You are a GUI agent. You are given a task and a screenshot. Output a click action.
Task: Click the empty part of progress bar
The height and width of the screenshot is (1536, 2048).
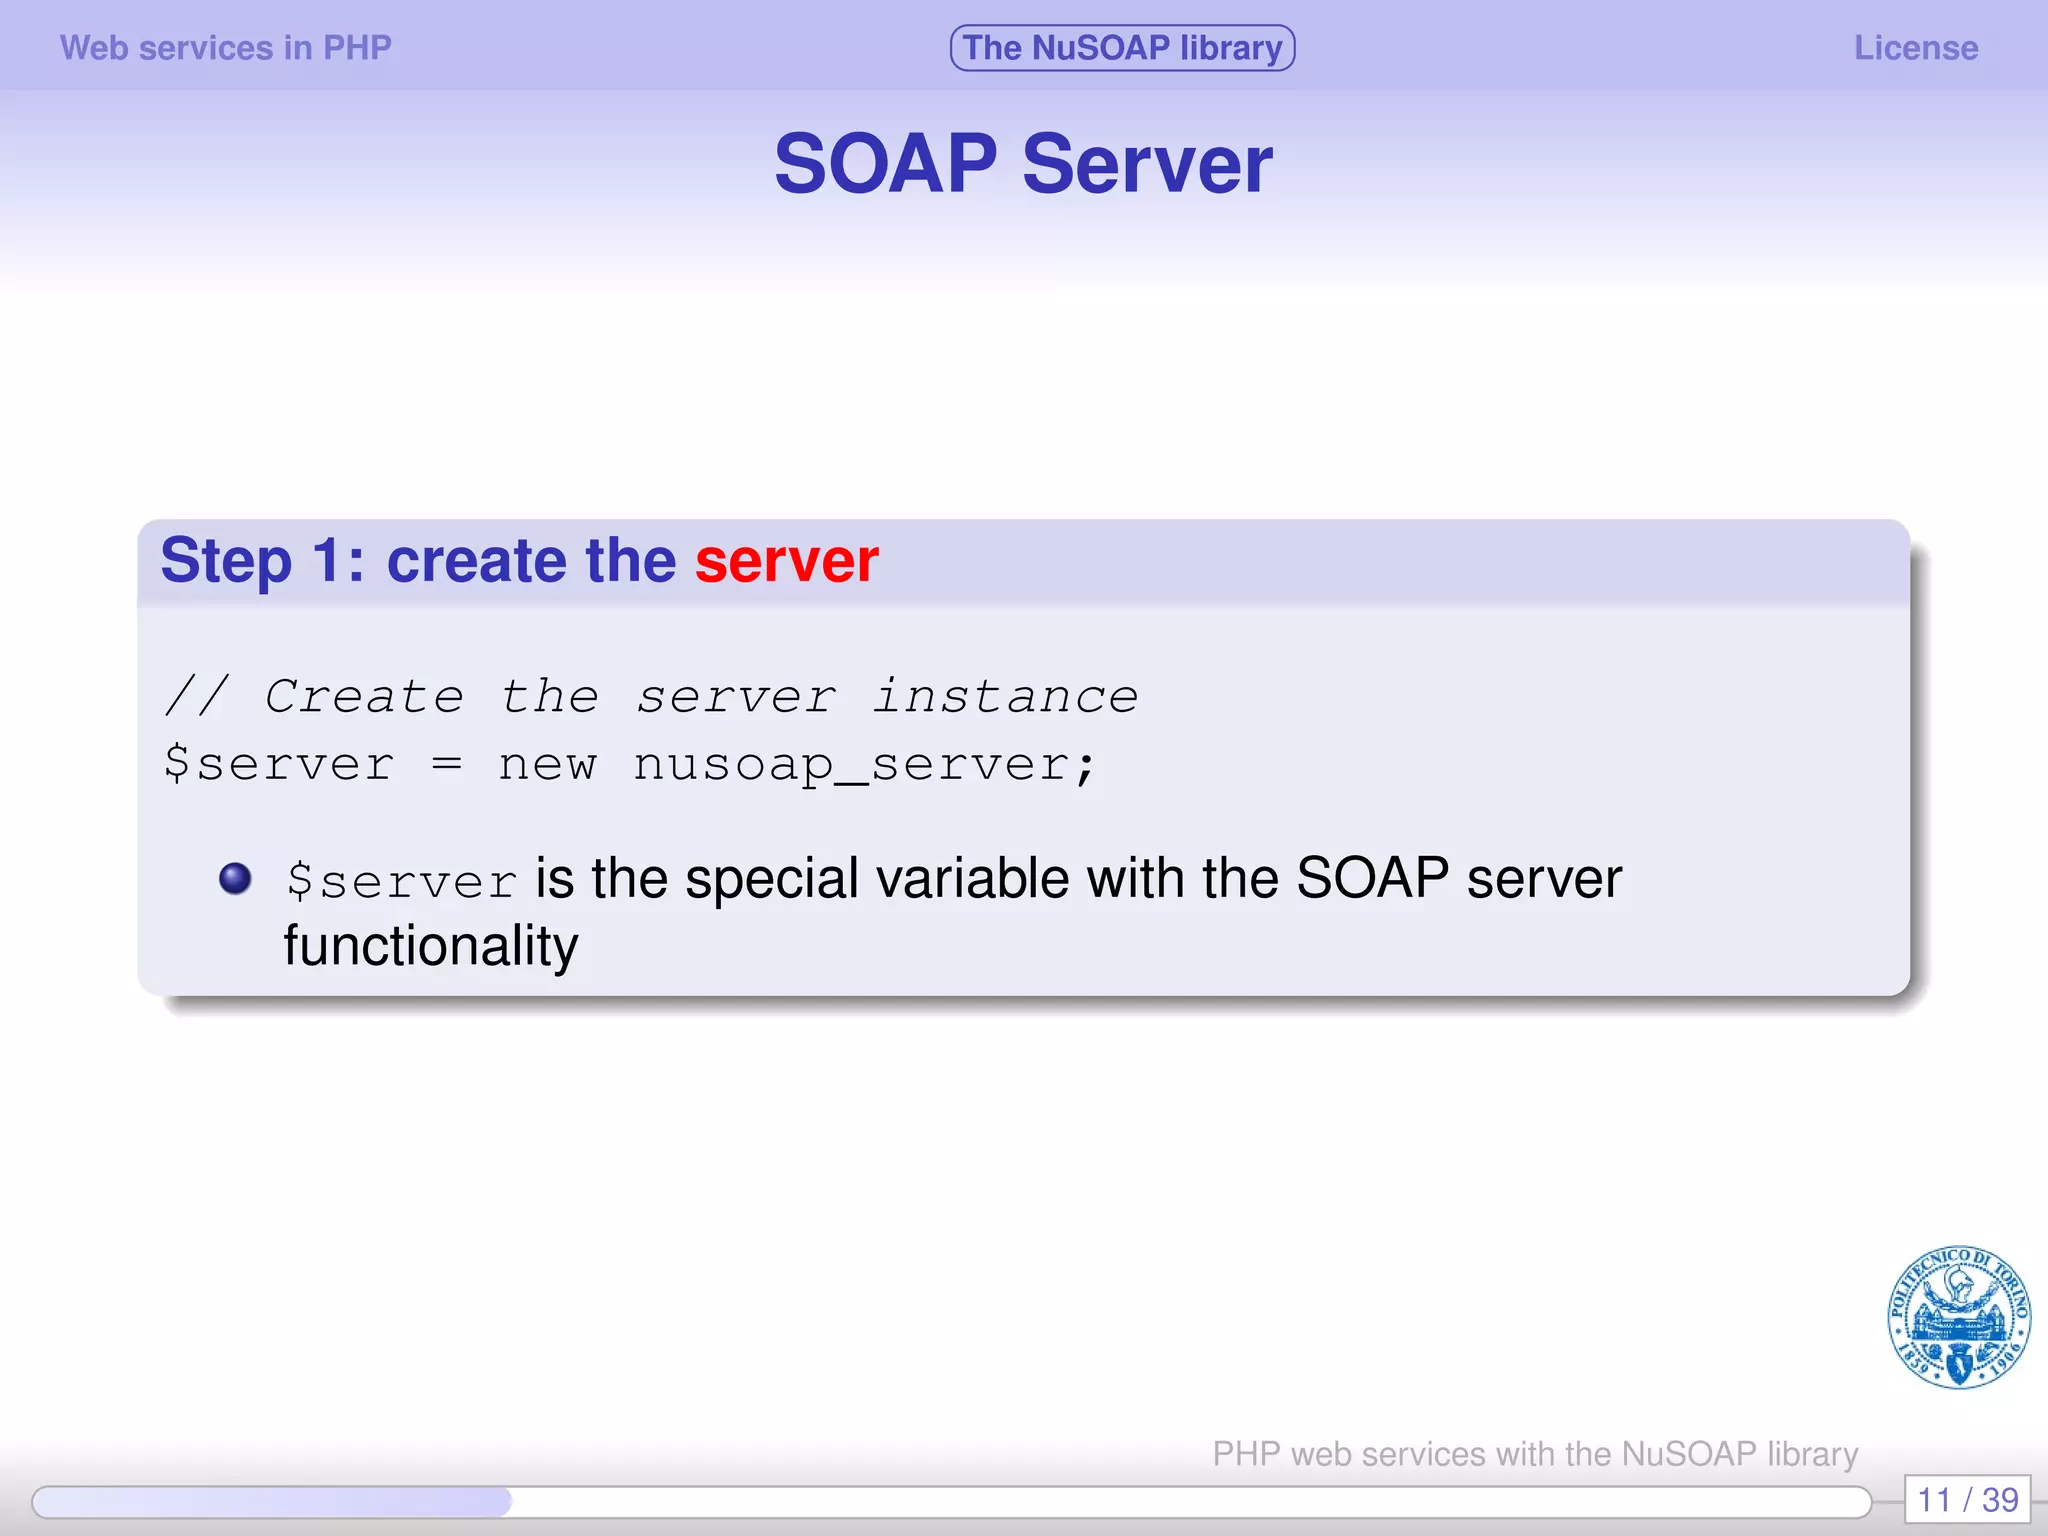tap(1190, 1501)
